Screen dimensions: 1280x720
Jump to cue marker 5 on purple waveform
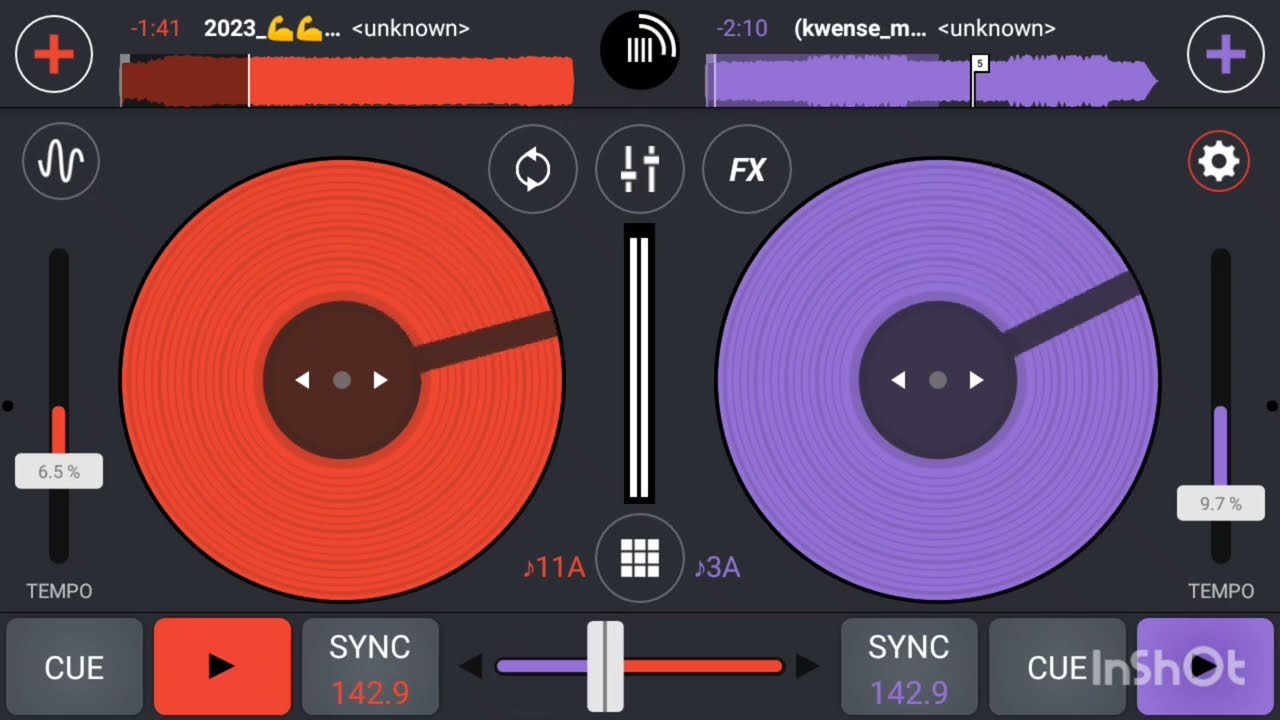tap(979, 64)
